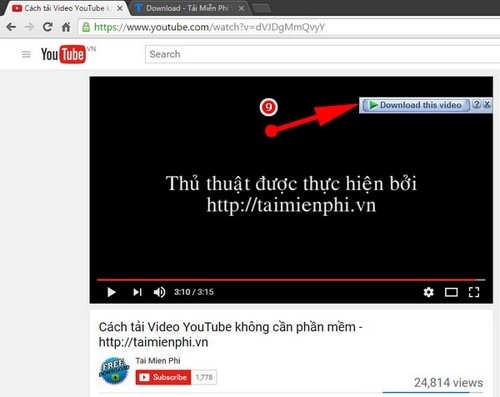Screen dimensions: 500x397
Task: Go to the browser Home page icon
Action: 66,27
